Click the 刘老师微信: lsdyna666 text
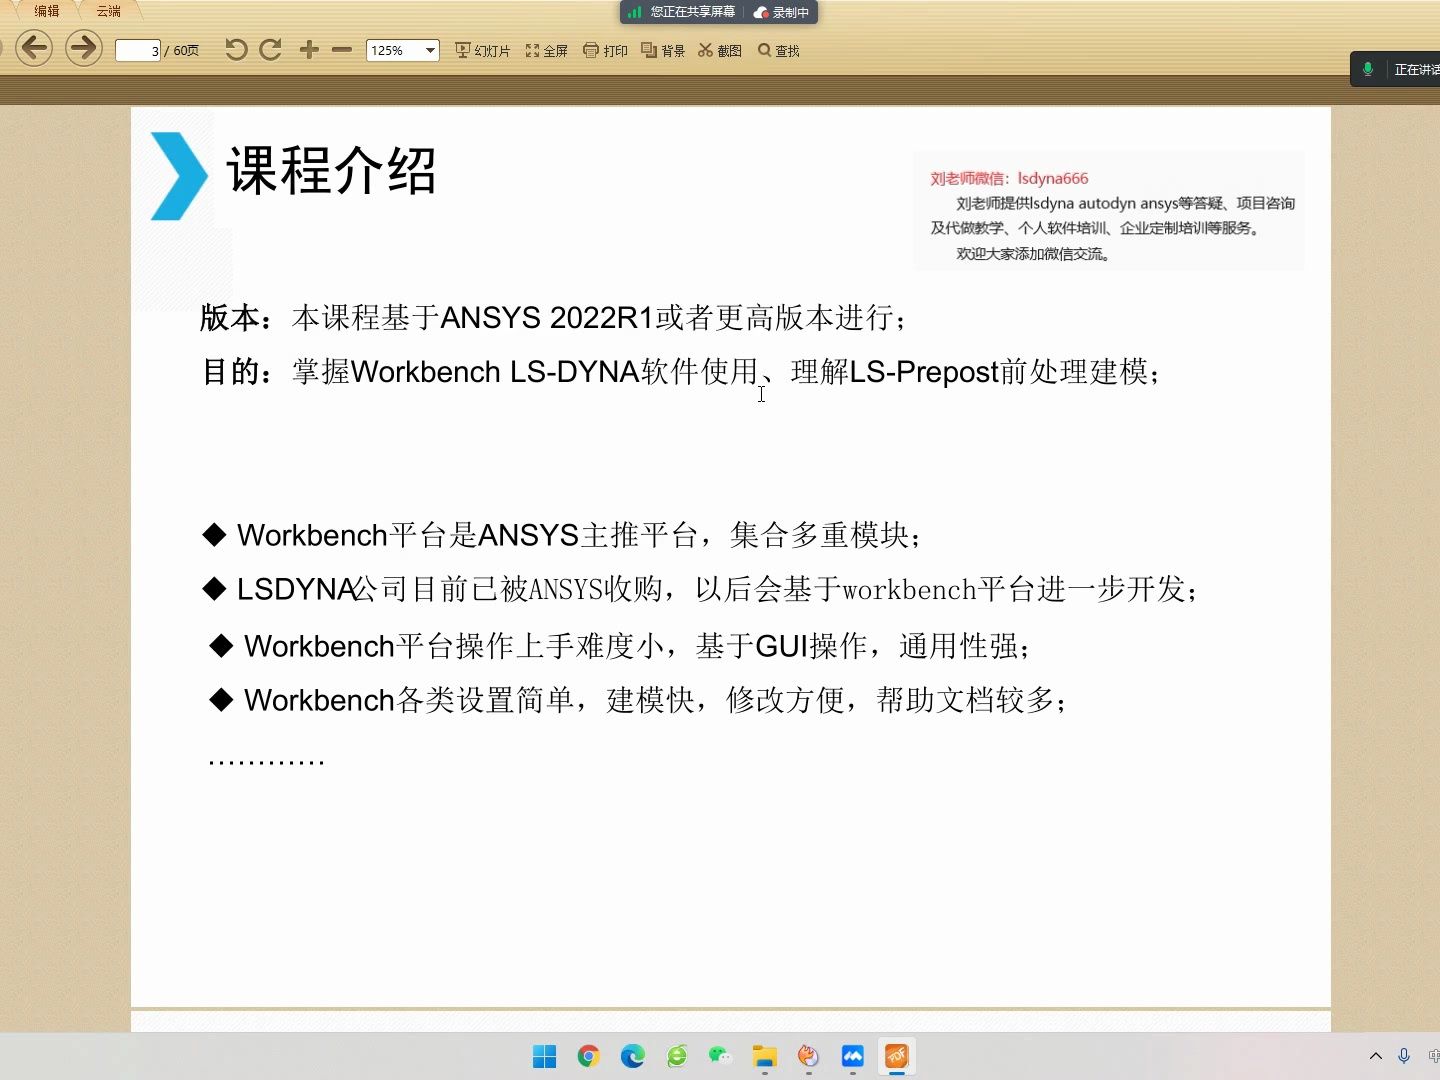1440x1080 pixels. coord(1009,179)
